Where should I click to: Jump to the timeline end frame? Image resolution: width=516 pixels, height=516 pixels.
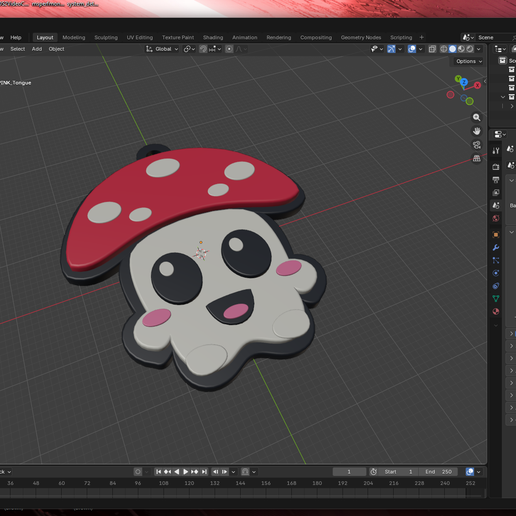(x=204, y=472)
